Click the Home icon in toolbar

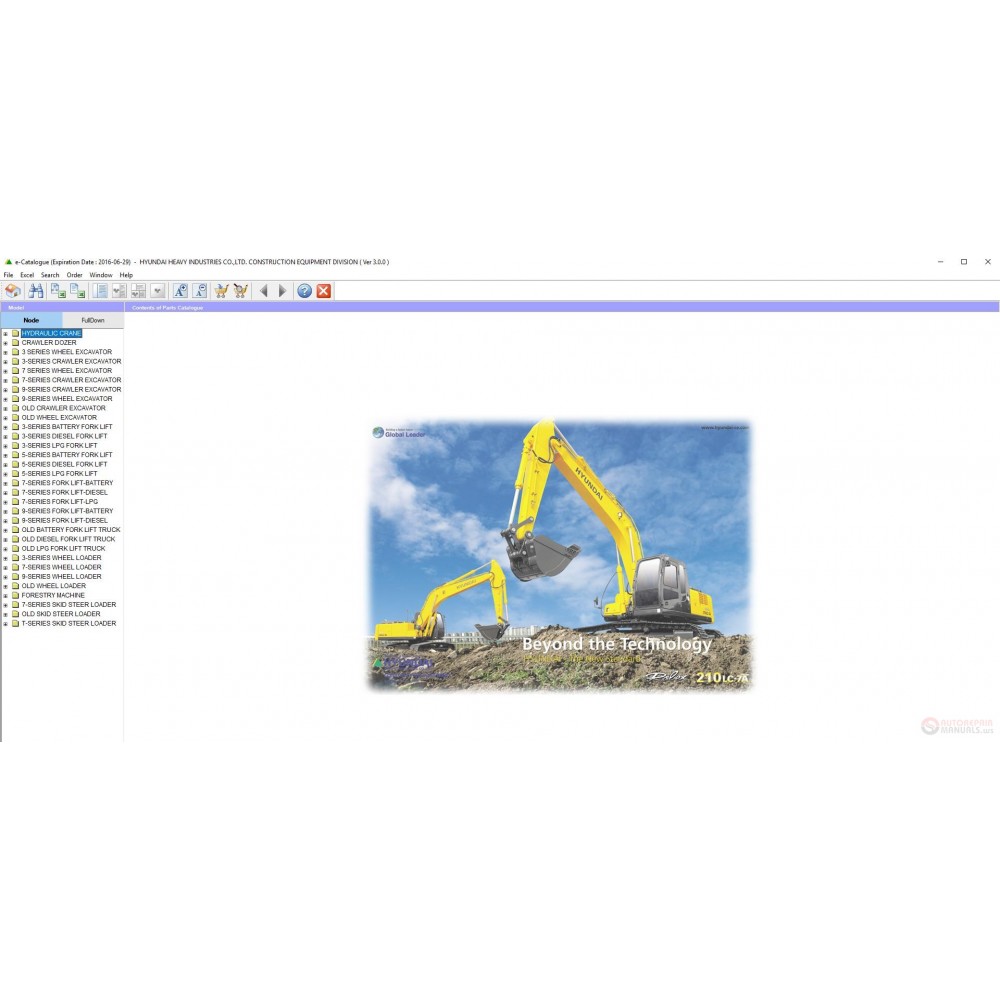(x=13, y=291)
